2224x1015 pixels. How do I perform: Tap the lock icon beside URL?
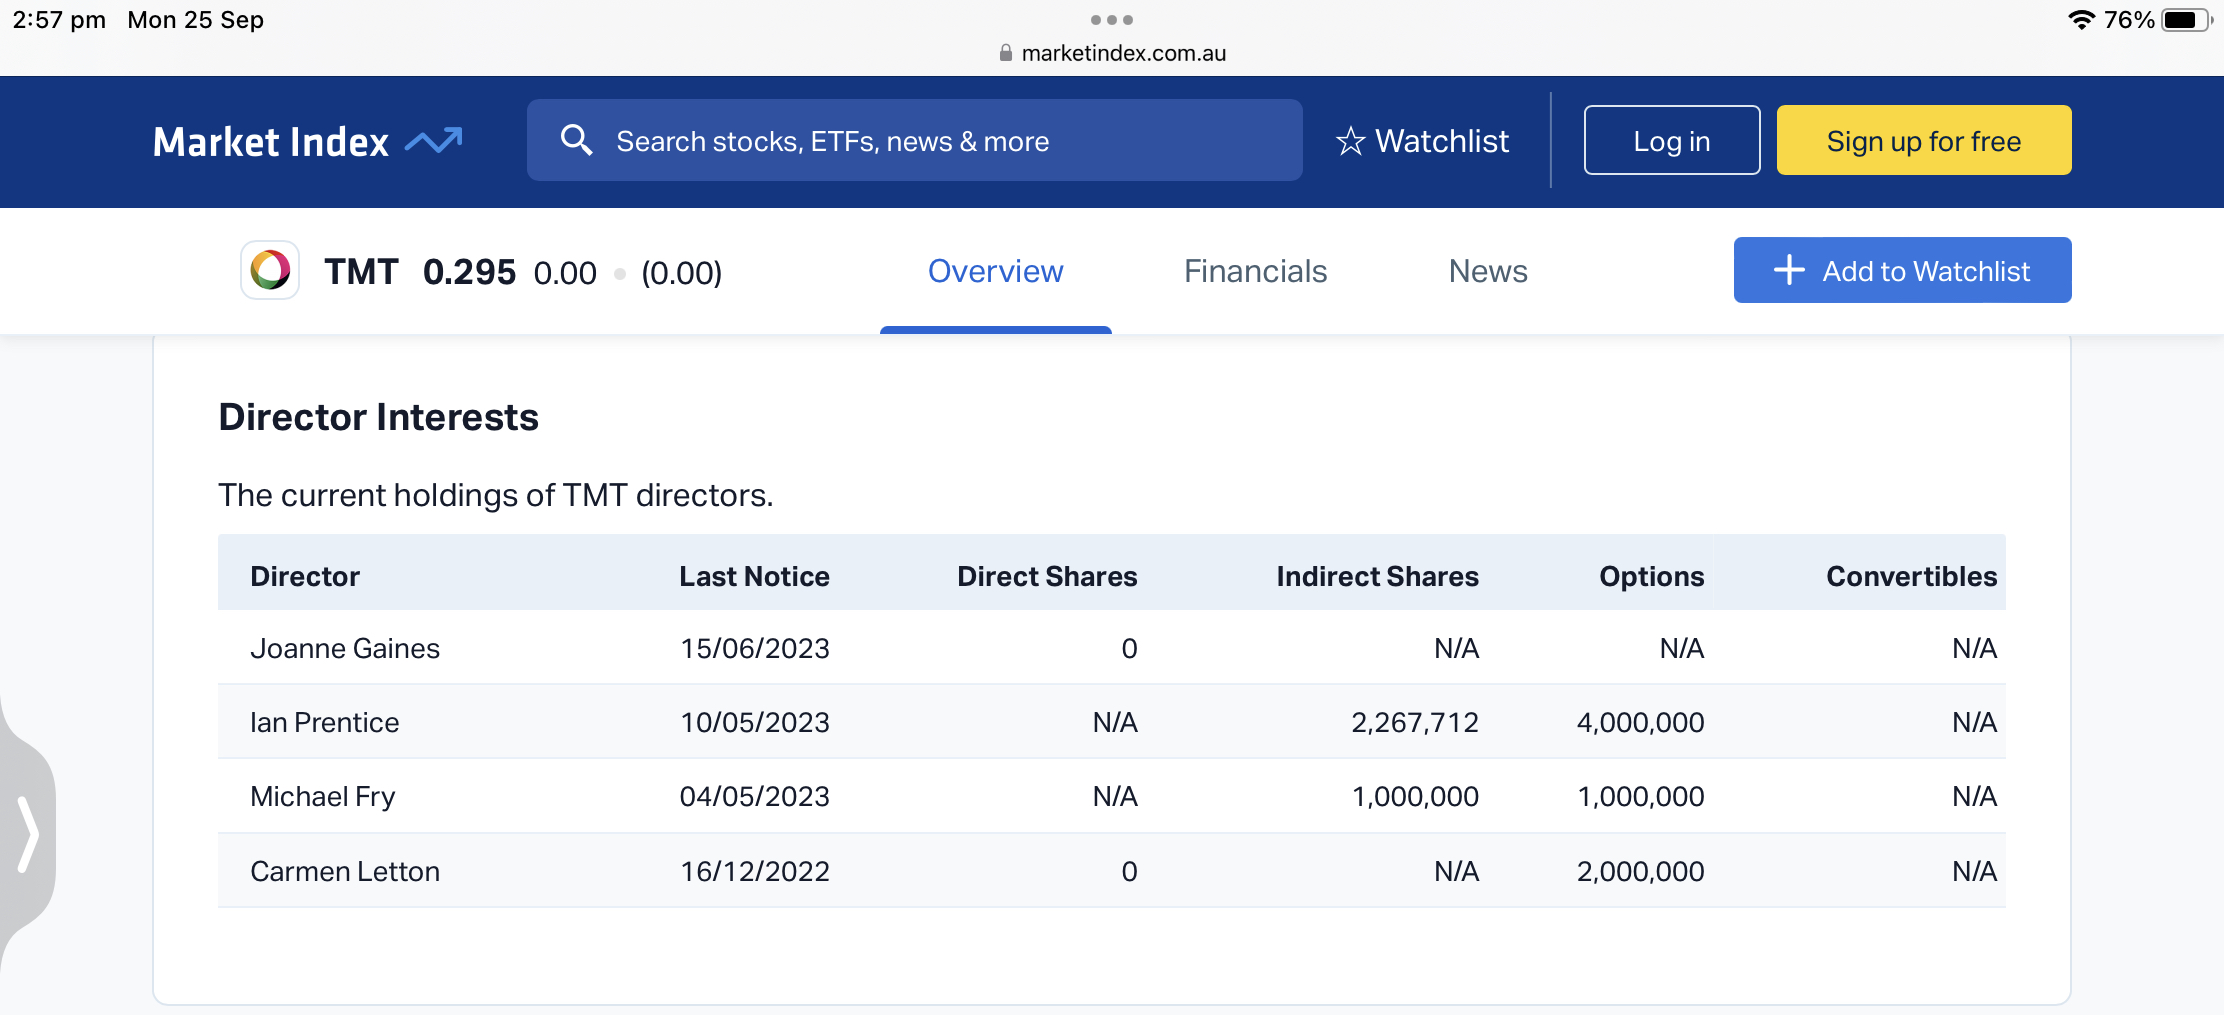click(x=1005, y=53)
